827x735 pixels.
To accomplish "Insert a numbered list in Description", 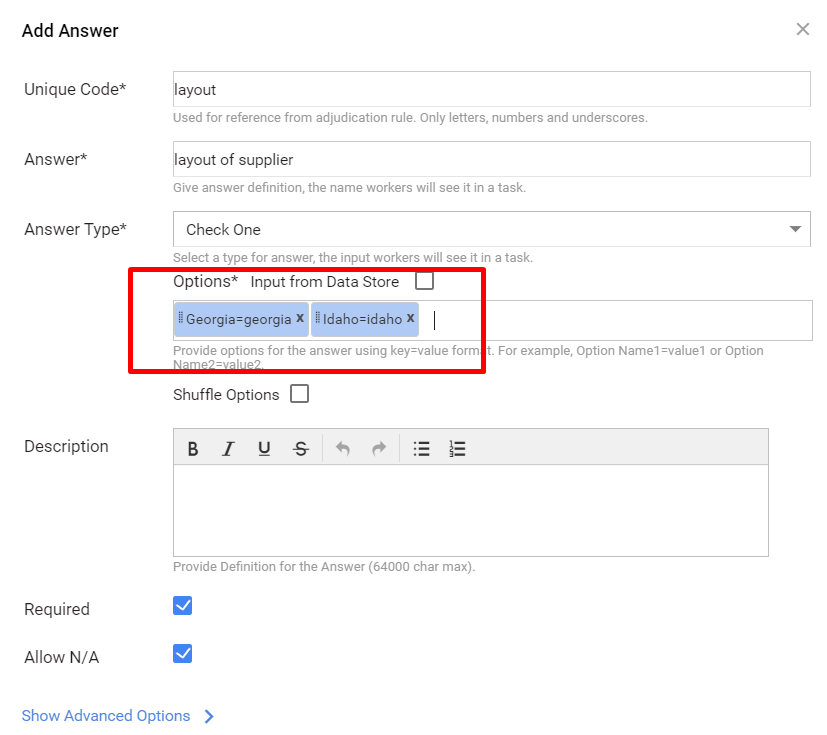I will 457,449.
